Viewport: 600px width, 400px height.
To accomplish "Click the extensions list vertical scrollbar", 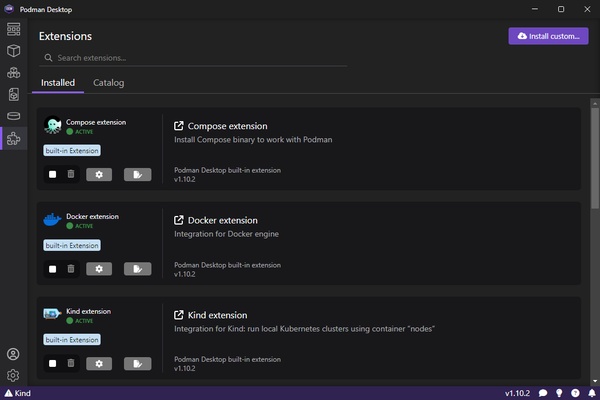I will 595,158.
